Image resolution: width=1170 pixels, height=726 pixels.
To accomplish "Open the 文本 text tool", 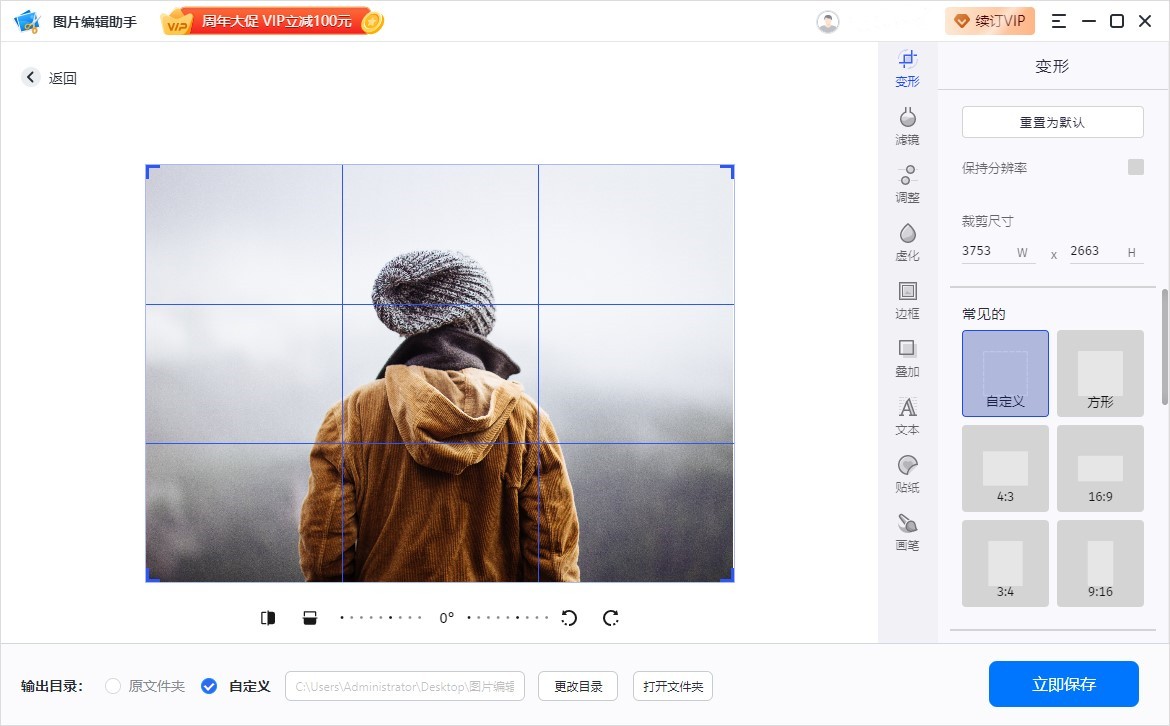I will [907, 416].
